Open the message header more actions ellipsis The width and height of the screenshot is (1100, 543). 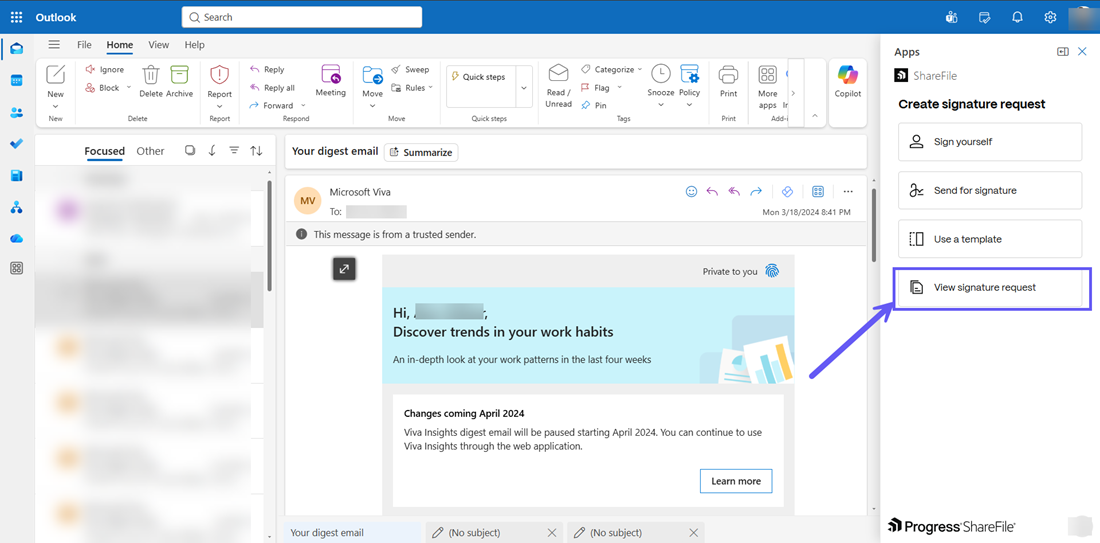[x=848, y=191]
